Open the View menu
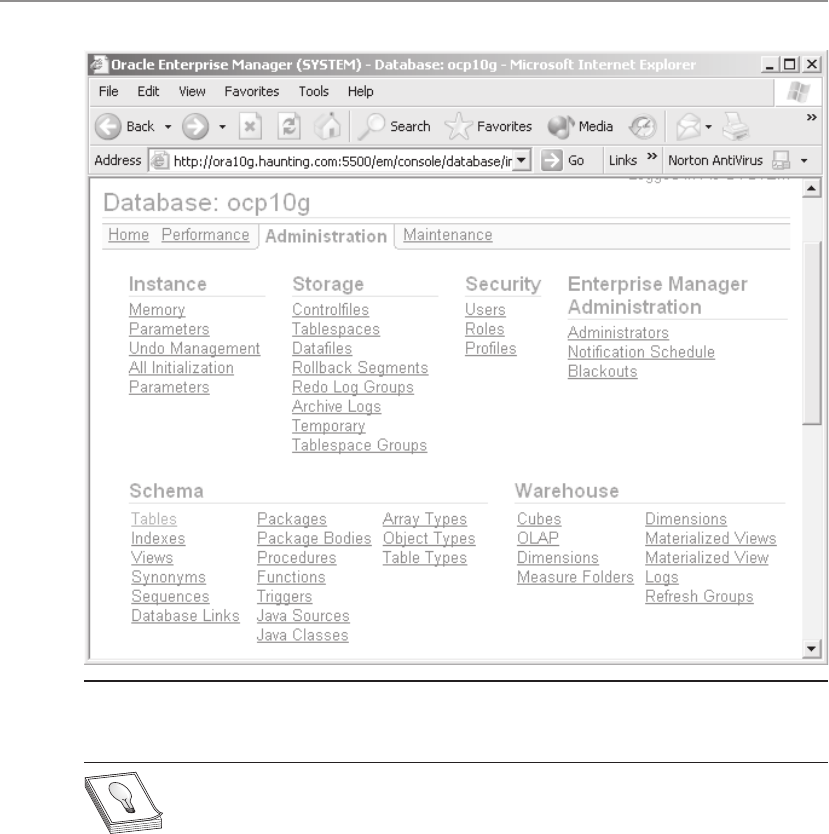Screen dimensions: 829x834 click(192, 91)
